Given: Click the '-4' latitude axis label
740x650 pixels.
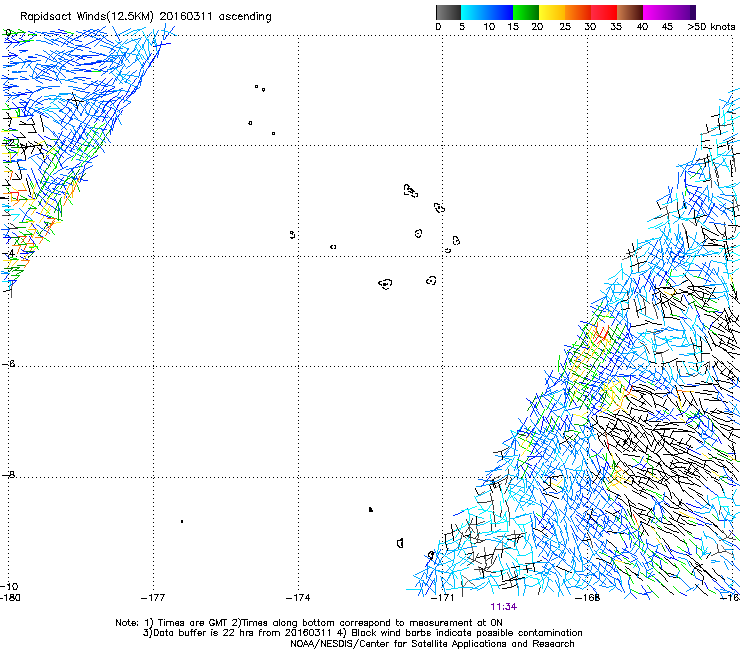Looking at the screenshot, I should click(8, 253).
